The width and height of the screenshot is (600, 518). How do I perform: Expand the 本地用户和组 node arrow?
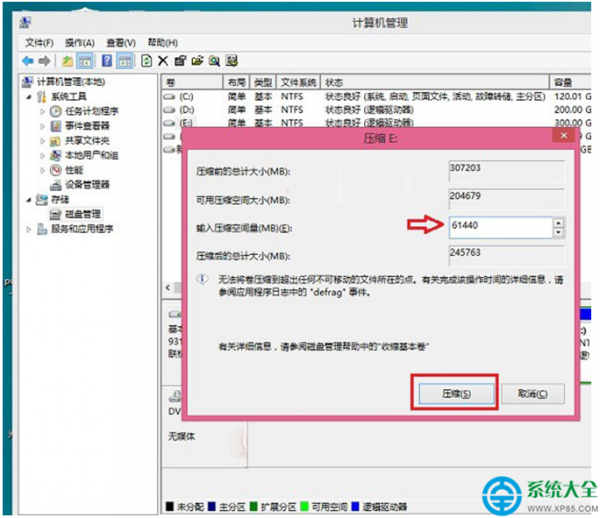pos(42,156)
